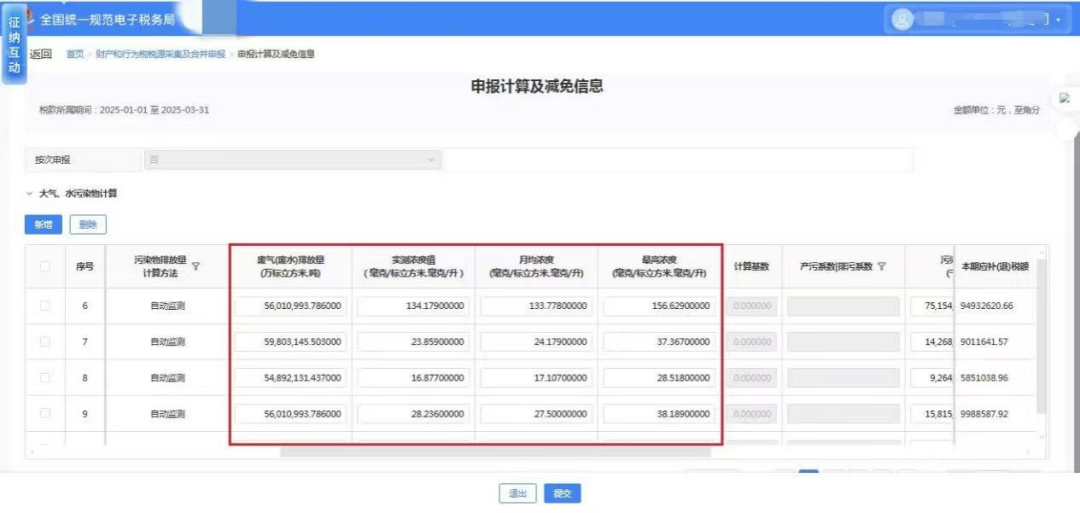Click the filter icon beside 污染物排放量计算方法
Viewport: 1080px width, 513px height.
[196, 266]
